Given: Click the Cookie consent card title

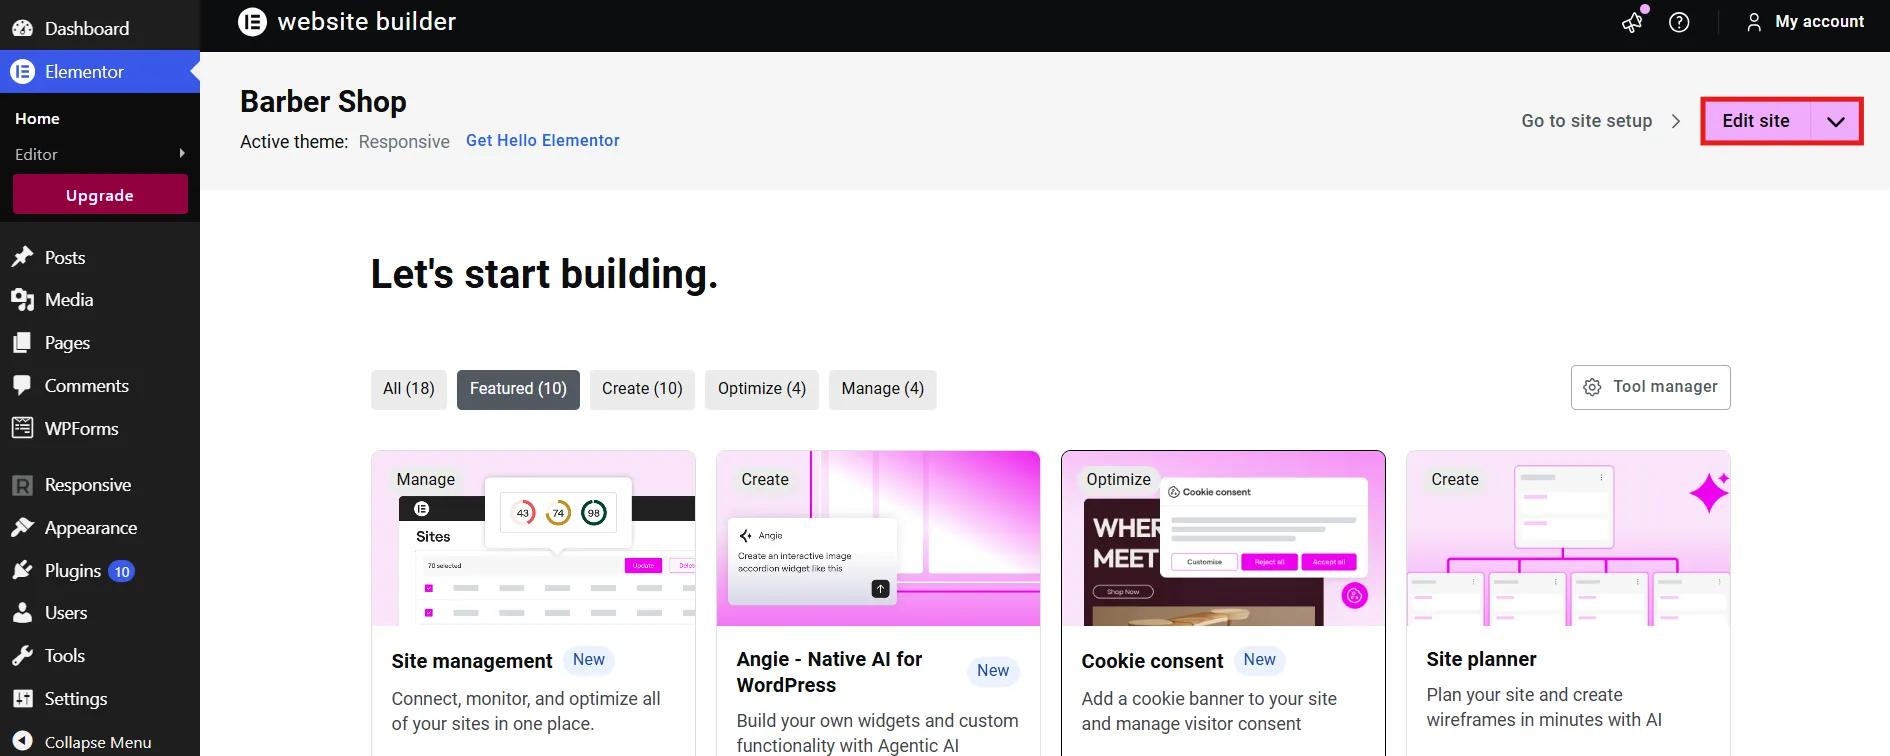Looking at the screenshot, I should pos(1152,661).
